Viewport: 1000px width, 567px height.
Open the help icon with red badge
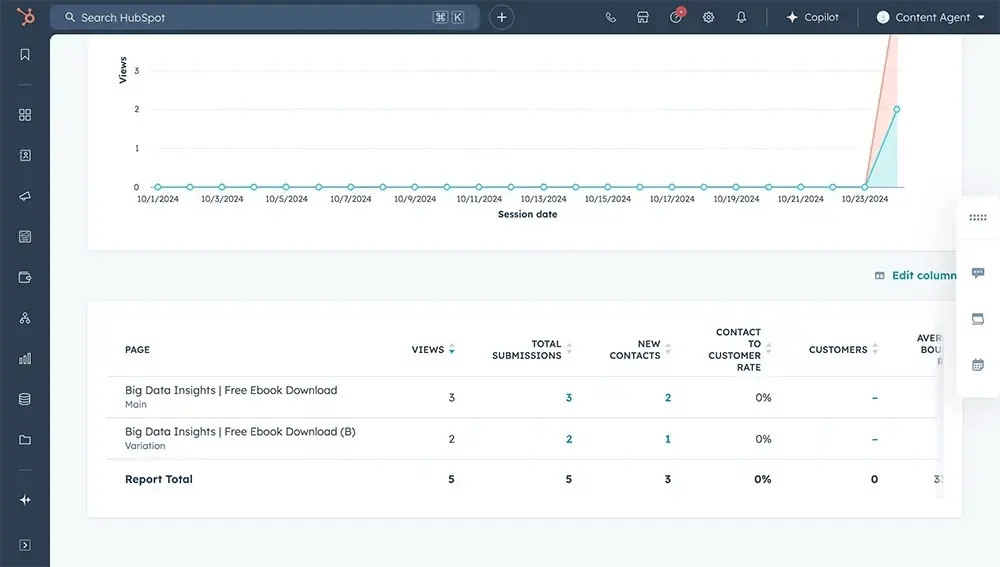(677, 17)
